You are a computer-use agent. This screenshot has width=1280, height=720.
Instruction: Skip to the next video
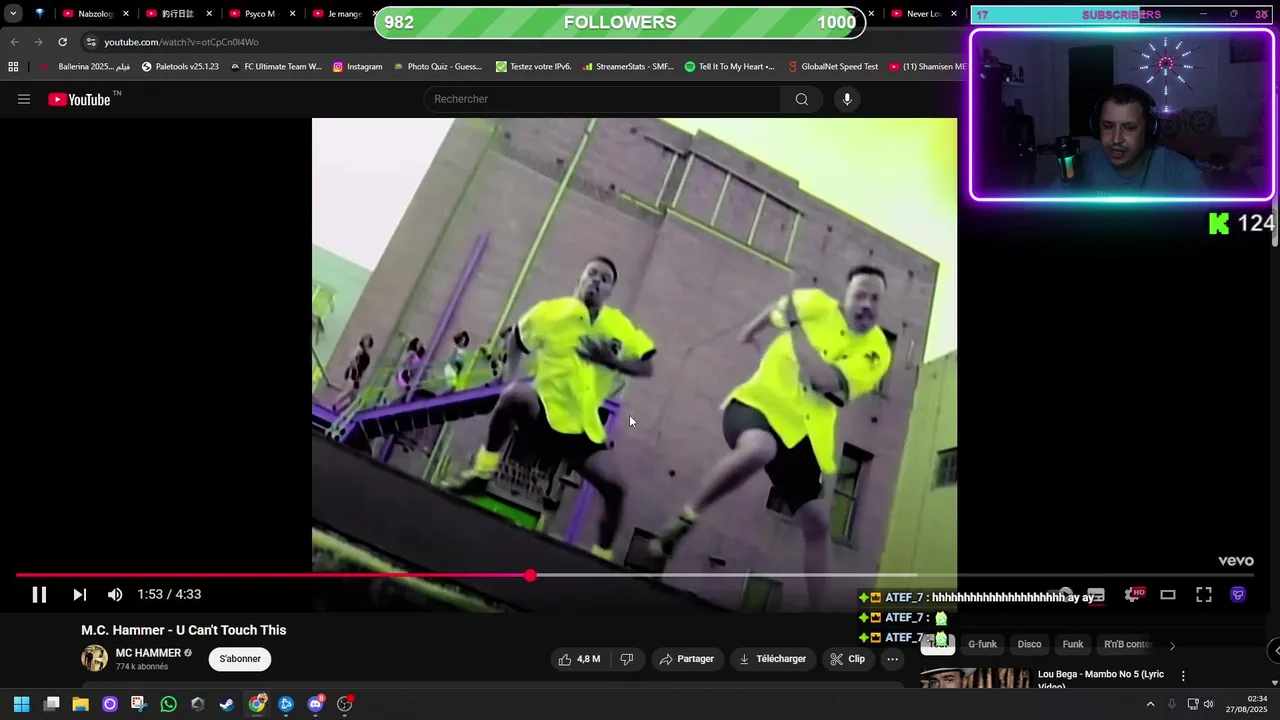(79, 595)
